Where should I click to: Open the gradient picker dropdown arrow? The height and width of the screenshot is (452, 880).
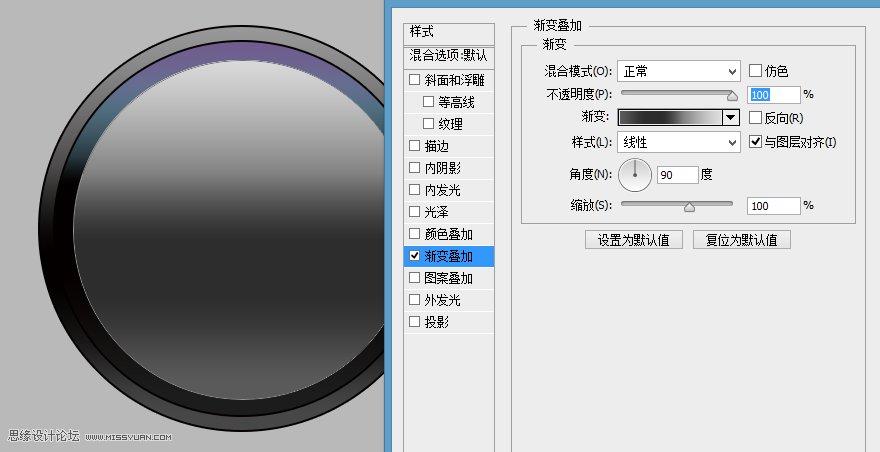pyautogui.click(x=731, y=117)
